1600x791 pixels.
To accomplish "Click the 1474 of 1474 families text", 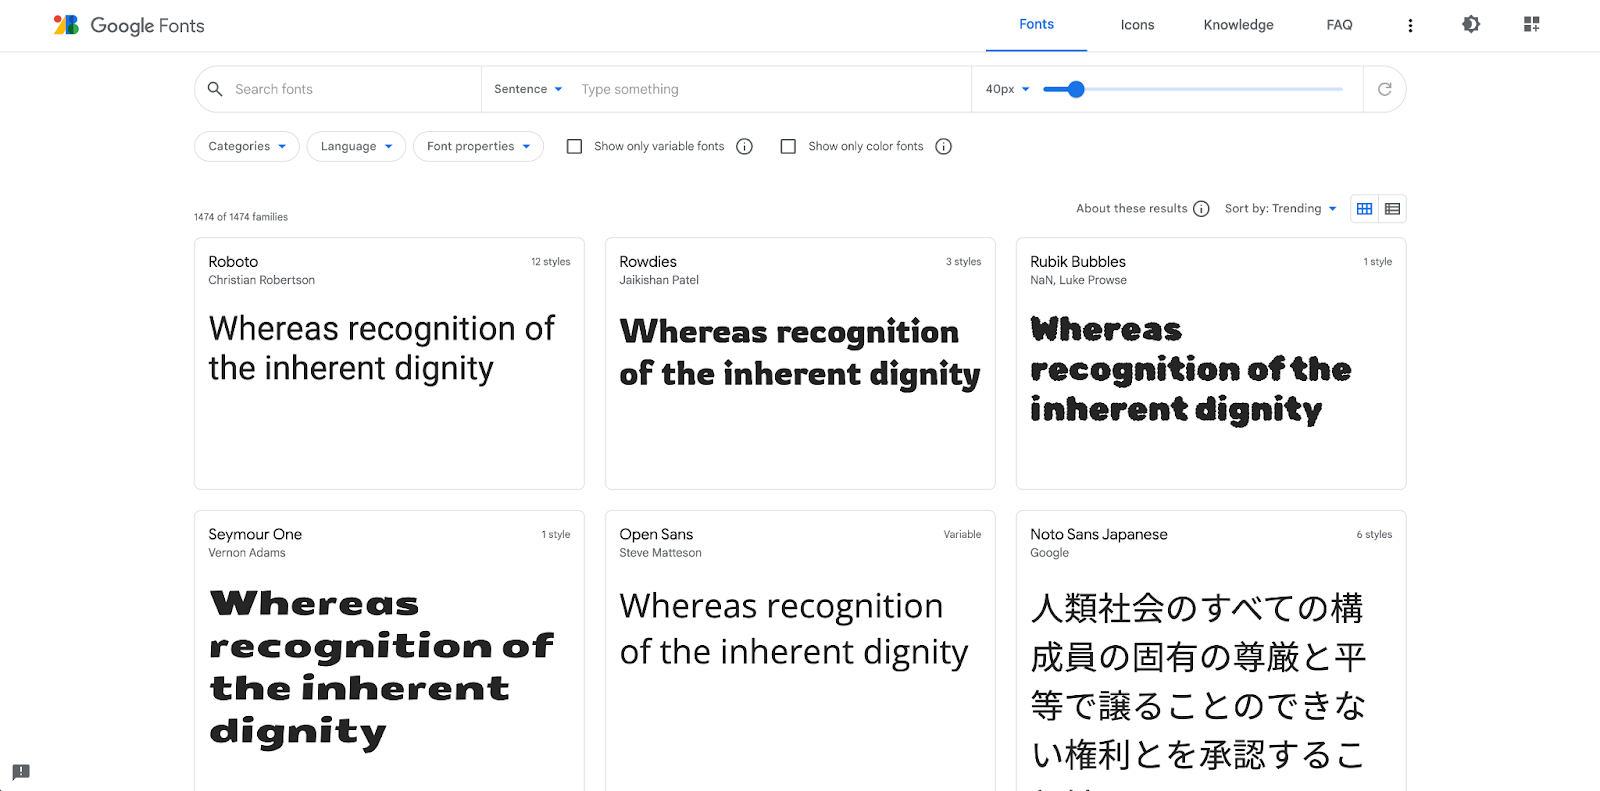I will tap(241, 217).
